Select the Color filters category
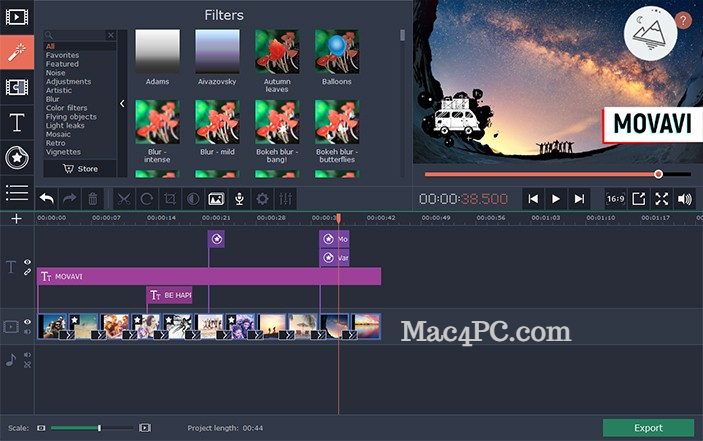Screen dimensions: 703x441 click(x=66, y=108)
